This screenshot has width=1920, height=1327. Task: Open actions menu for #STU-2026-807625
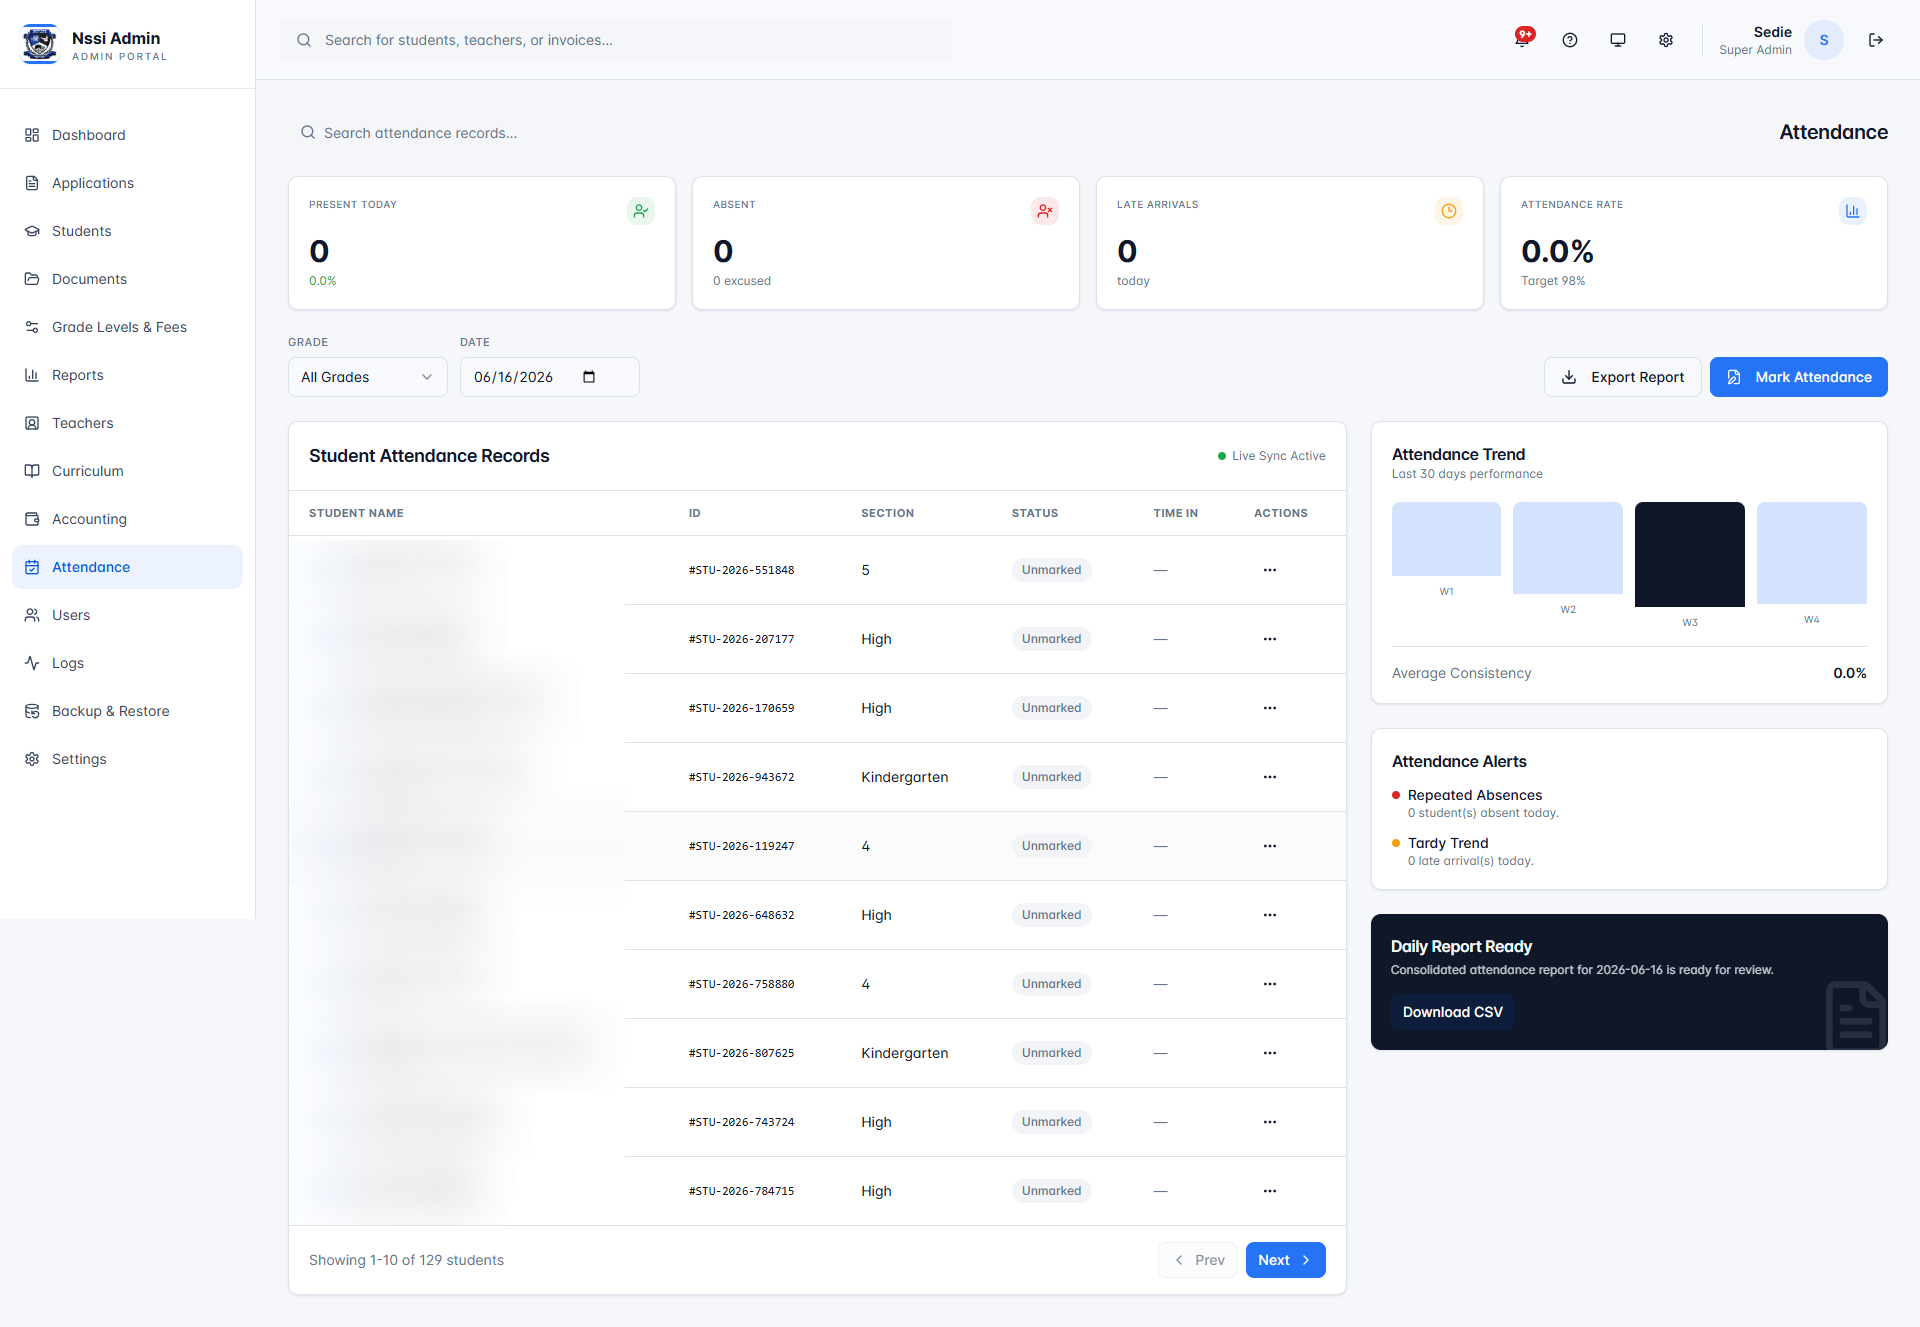click(x=1270, y=1053)
